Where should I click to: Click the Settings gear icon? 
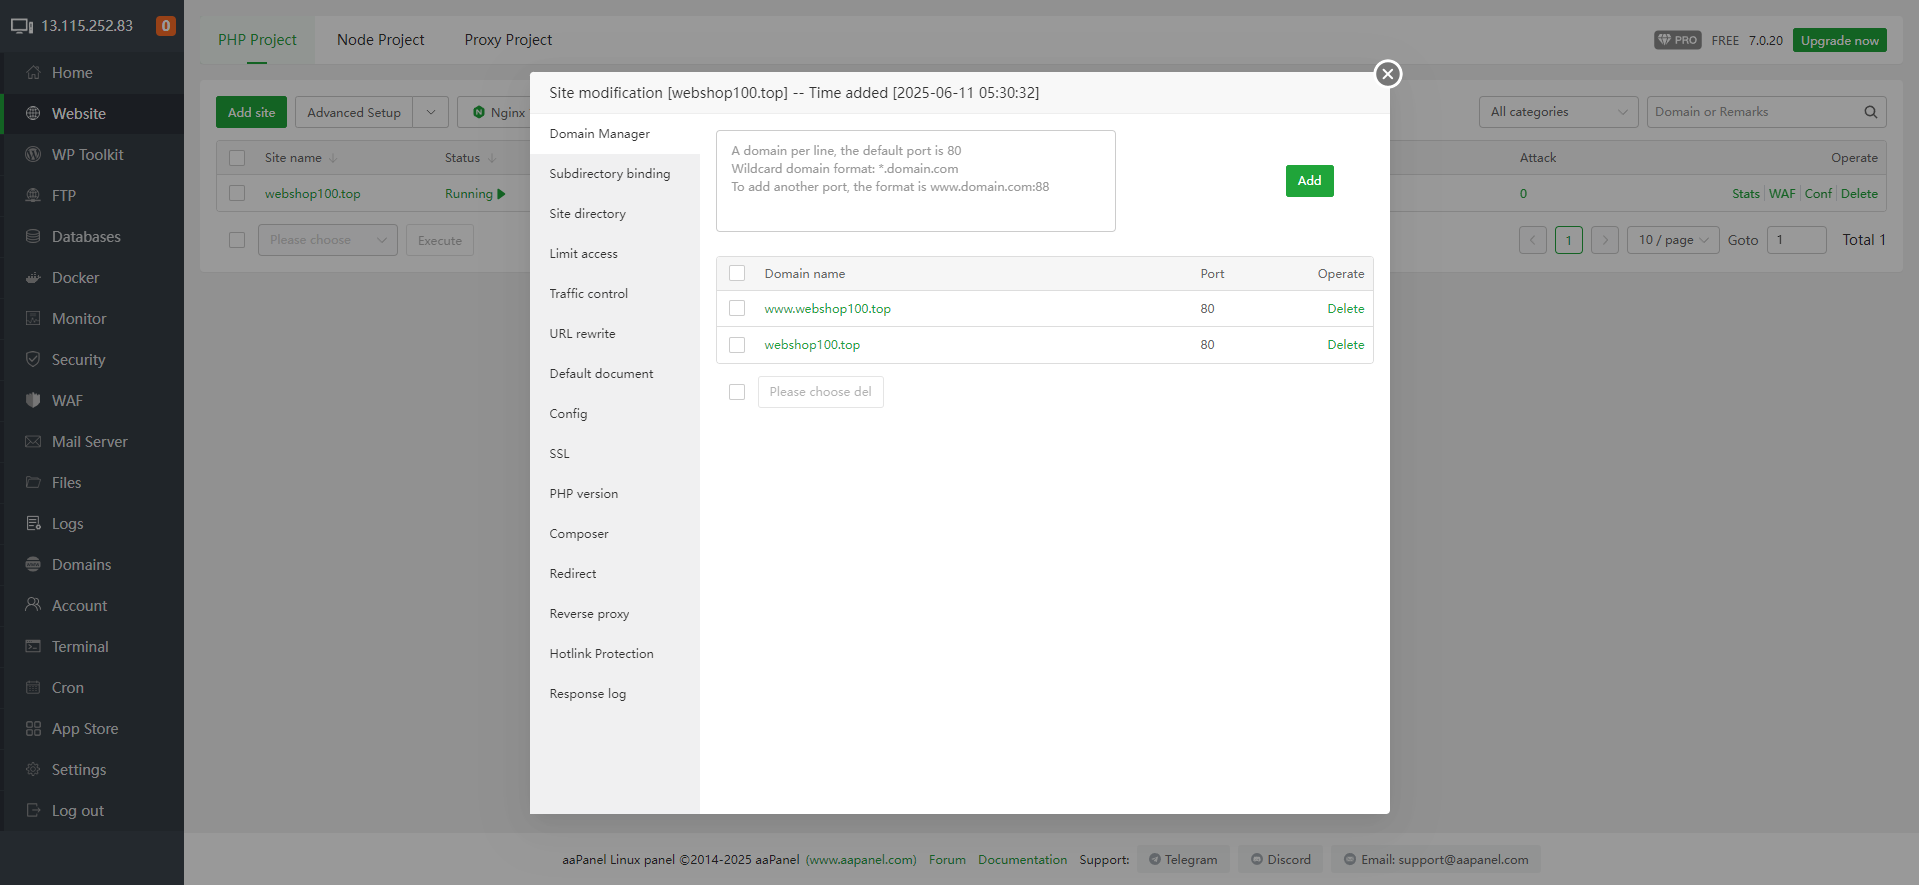pos(33,770)
